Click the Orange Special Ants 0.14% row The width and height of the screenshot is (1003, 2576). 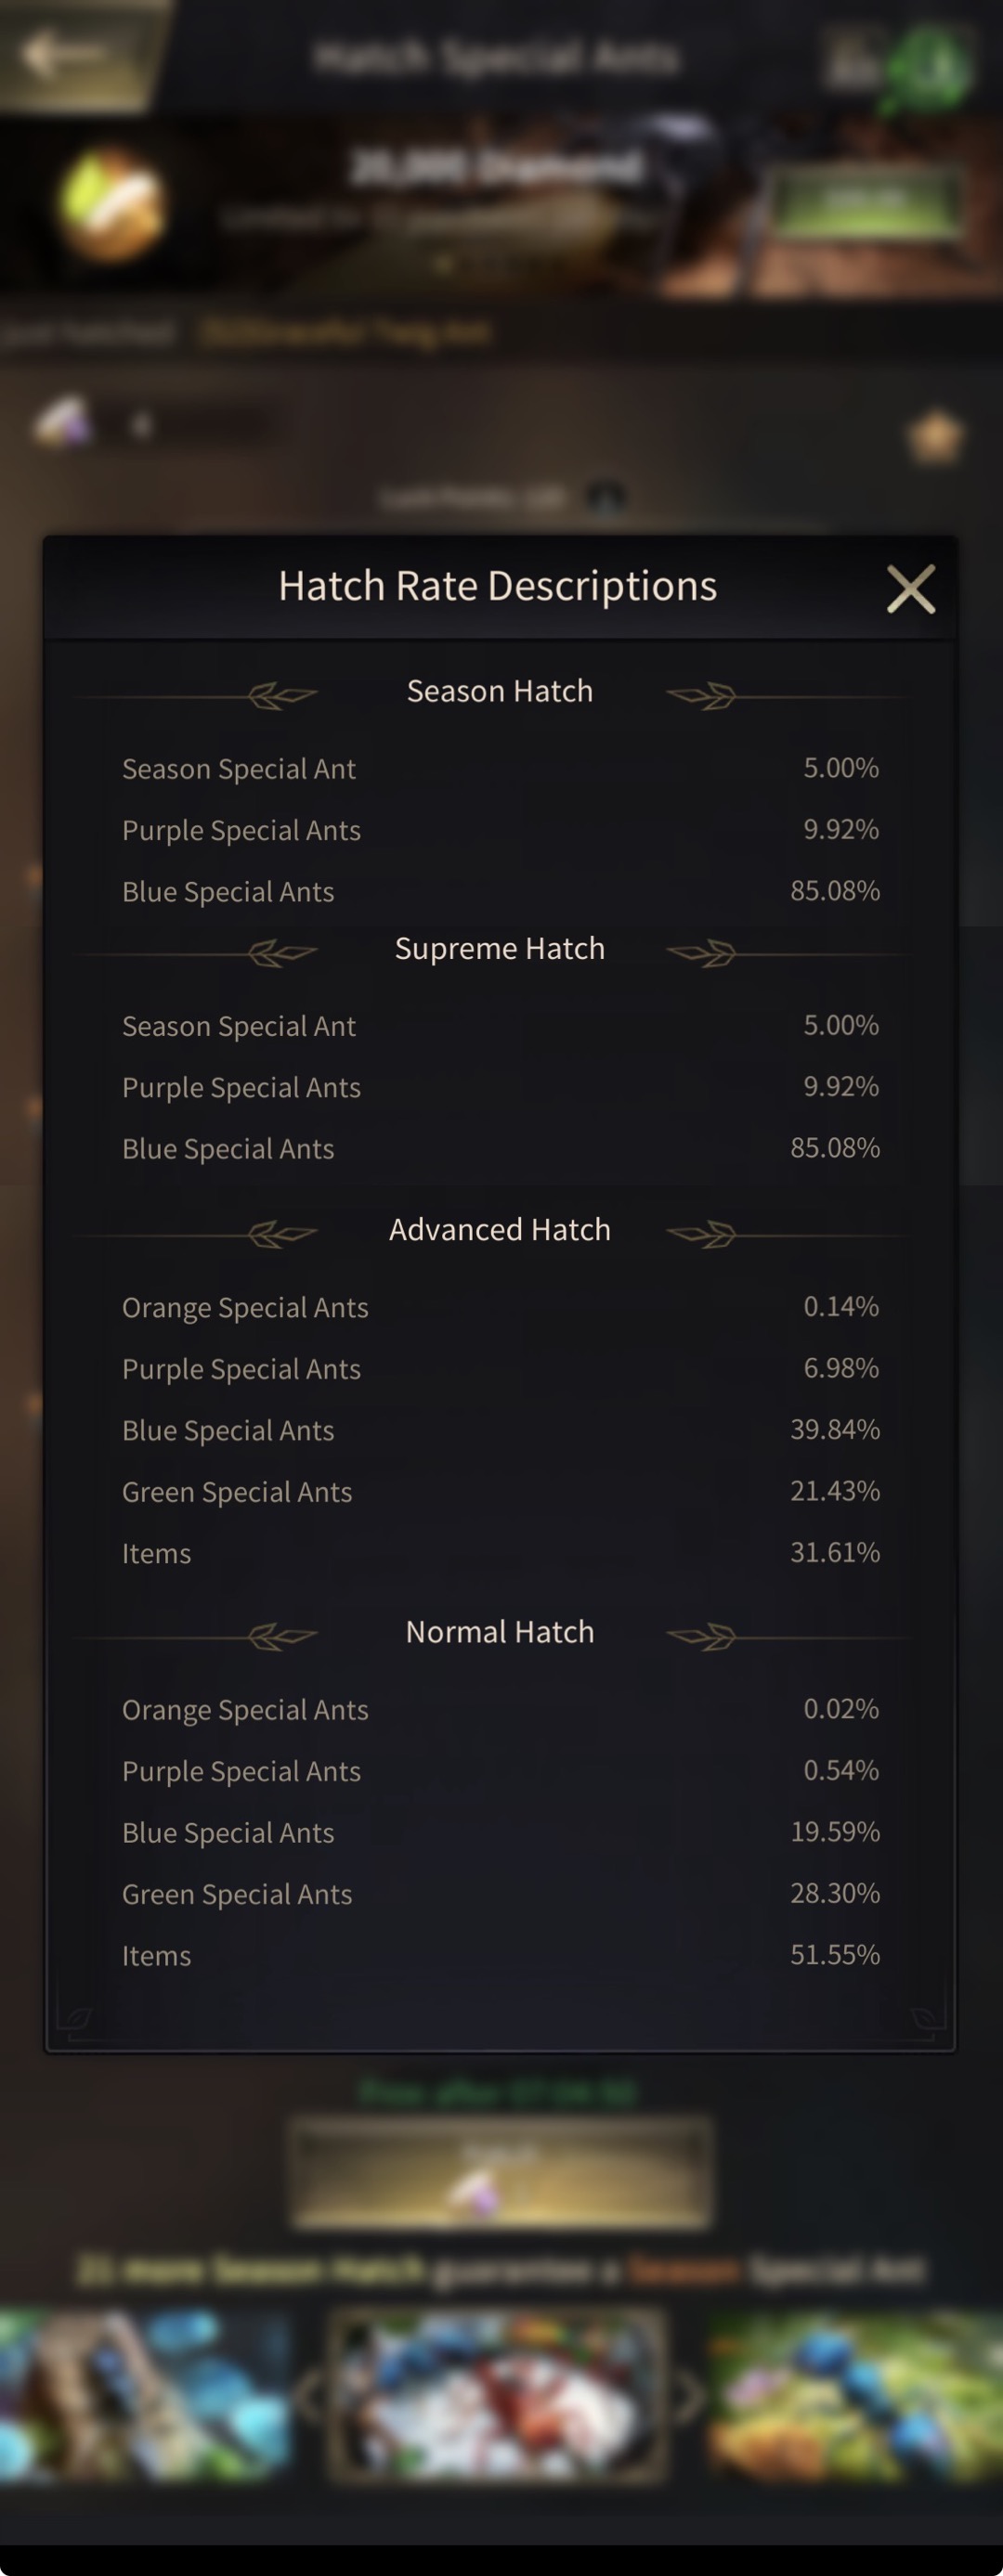pyautogui.click(x=500, y=1307)
